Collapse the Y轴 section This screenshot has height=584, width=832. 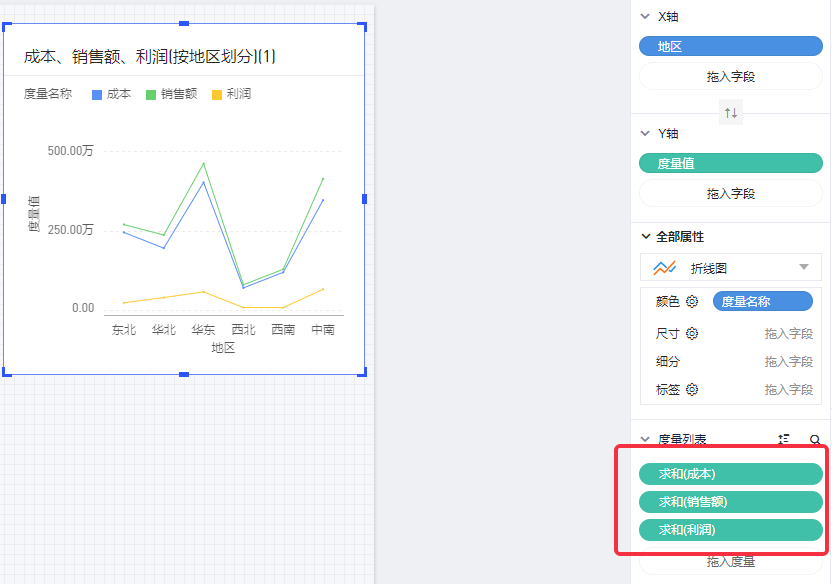point(645,133)
